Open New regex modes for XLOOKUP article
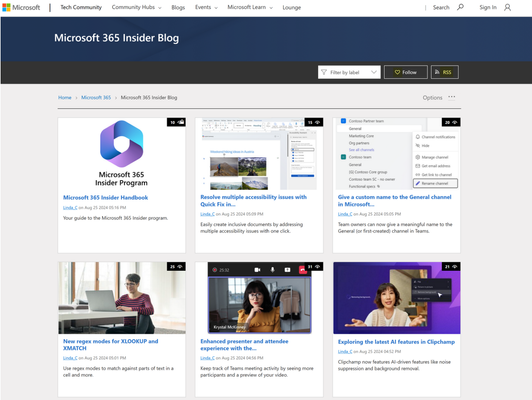532x400 pixels. (111, 344)
